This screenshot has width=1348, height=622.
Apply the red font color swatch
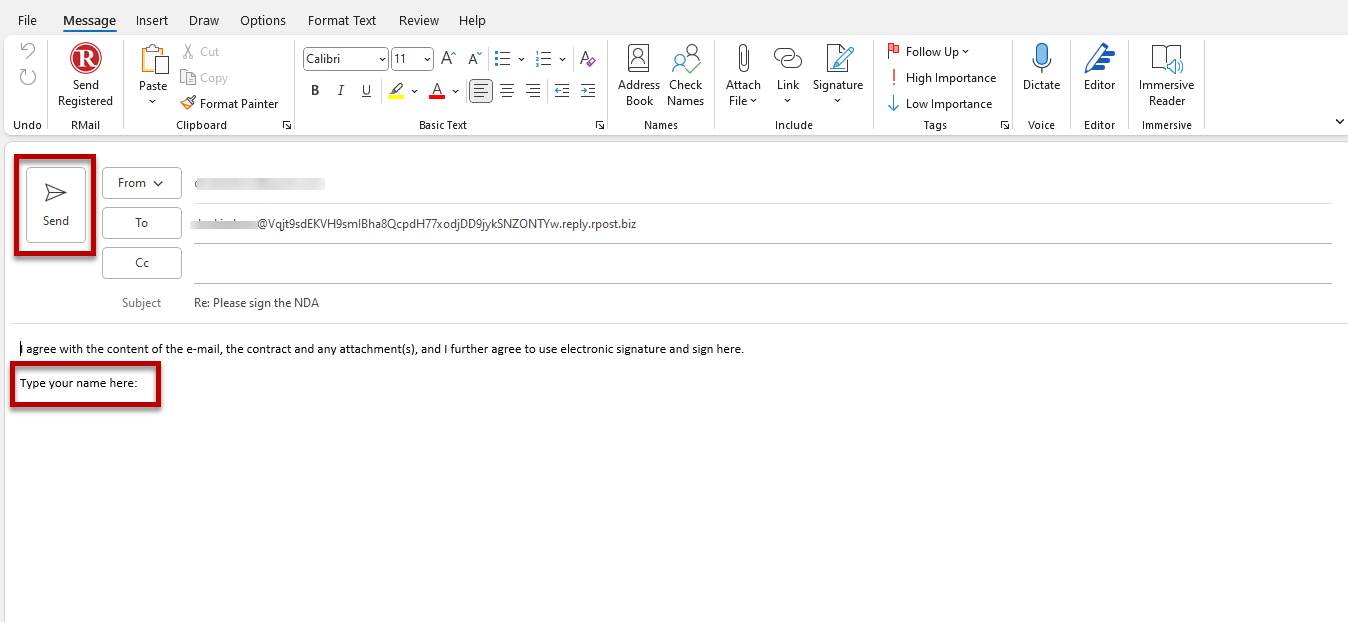(x=437, y=91)
